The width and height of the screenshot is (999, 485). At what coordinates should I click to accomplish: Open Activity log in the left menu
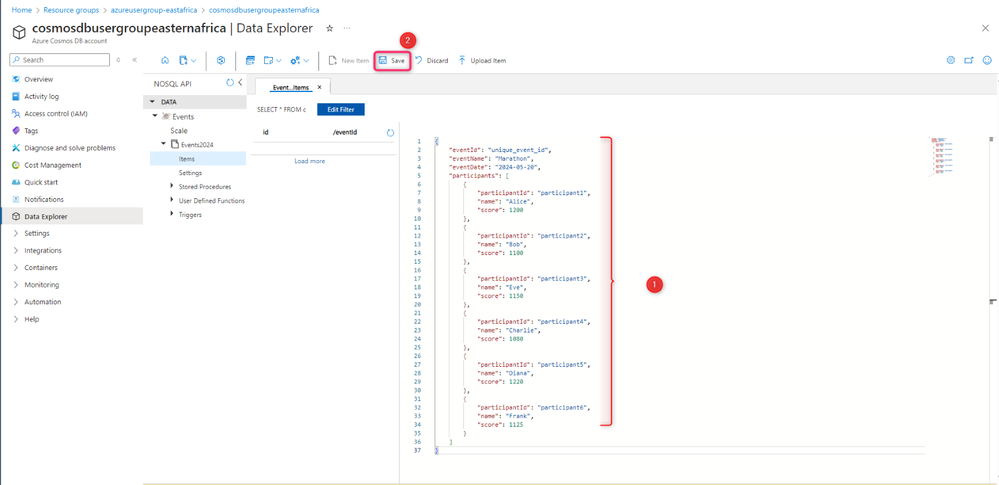point(41,96)
